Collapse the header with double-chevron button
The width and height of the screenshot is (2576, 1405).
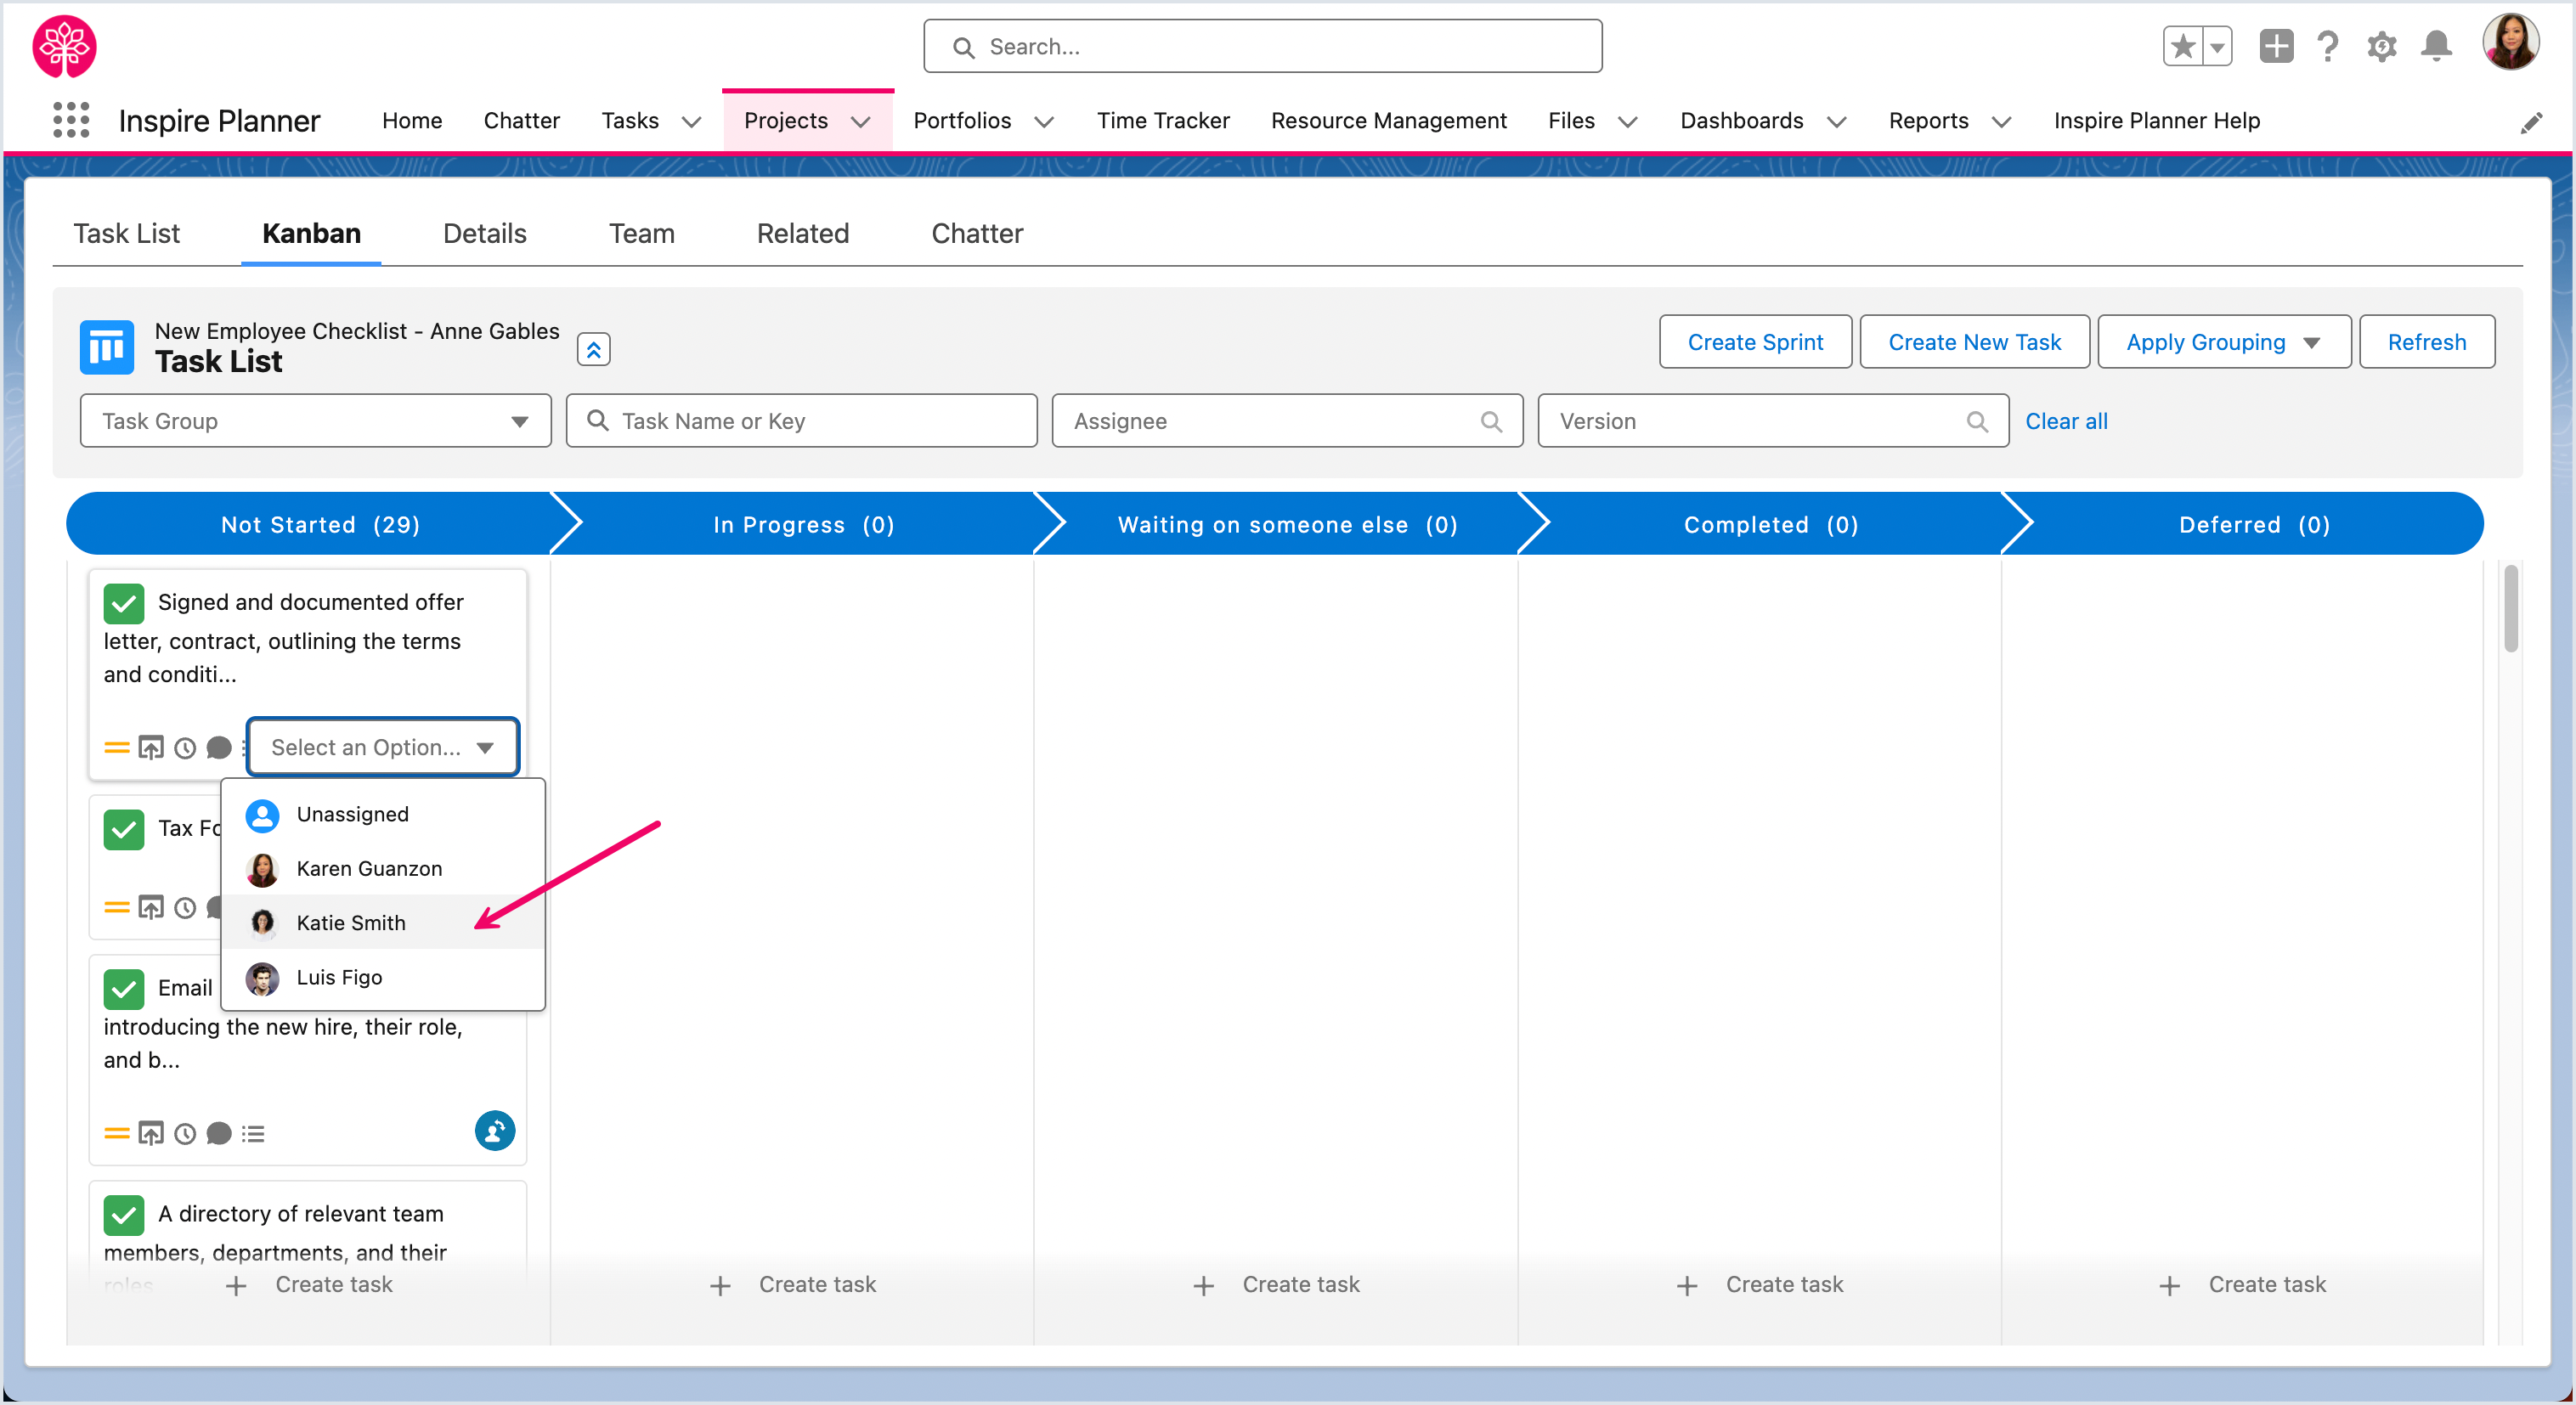pyautogui.click(x=593, y=349)
